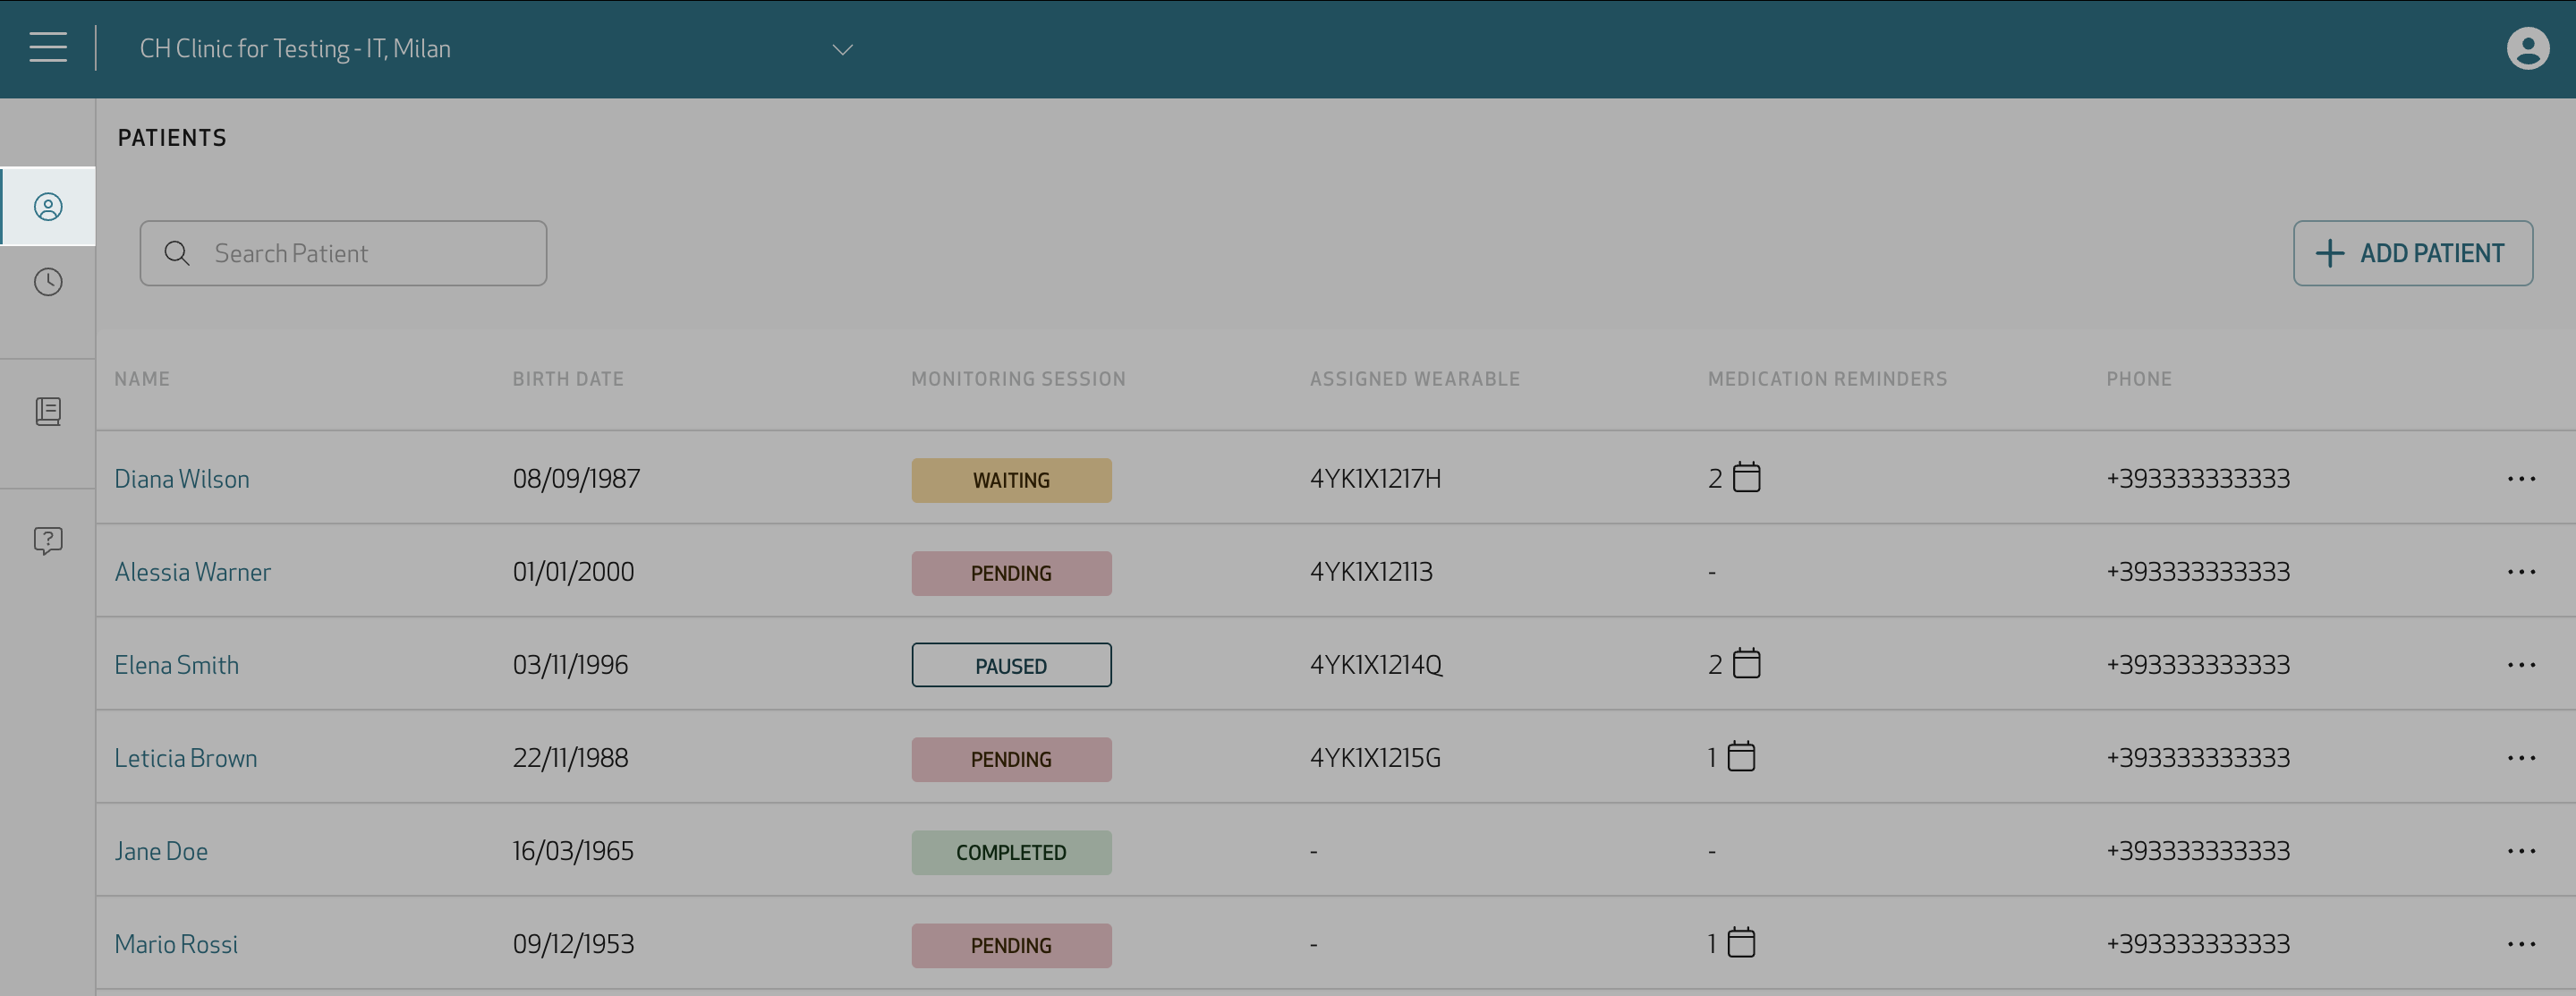Click wearable ID 4YK1X12113
Viewport: 2576px width, 996px height.
coord(1371,572)
